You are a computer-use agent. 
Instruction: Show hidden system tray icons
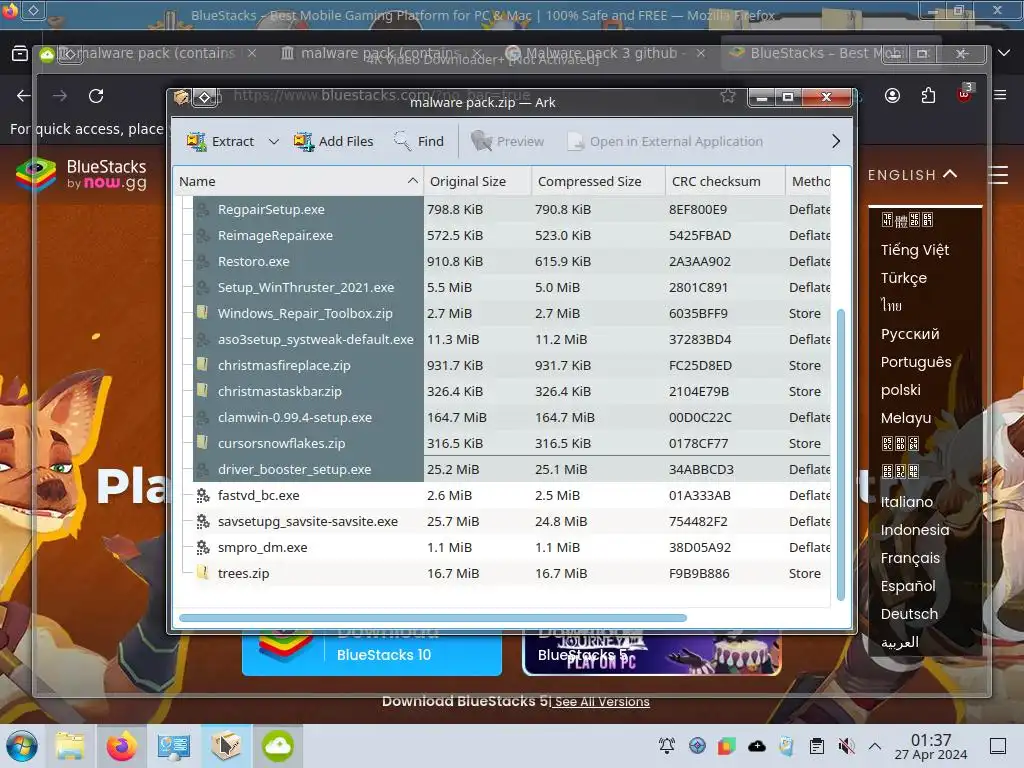pyautogui.click(x=875, y=746)
